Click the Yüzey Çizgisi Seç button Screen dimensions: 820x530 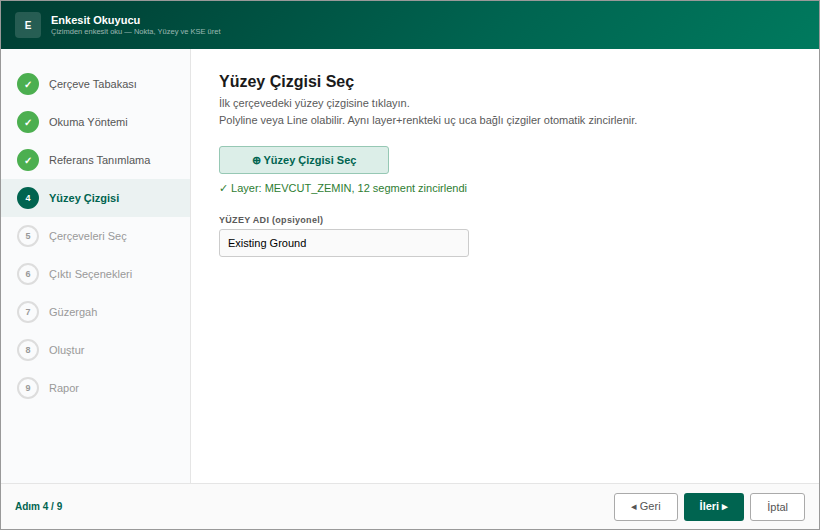tap(304, 160)
